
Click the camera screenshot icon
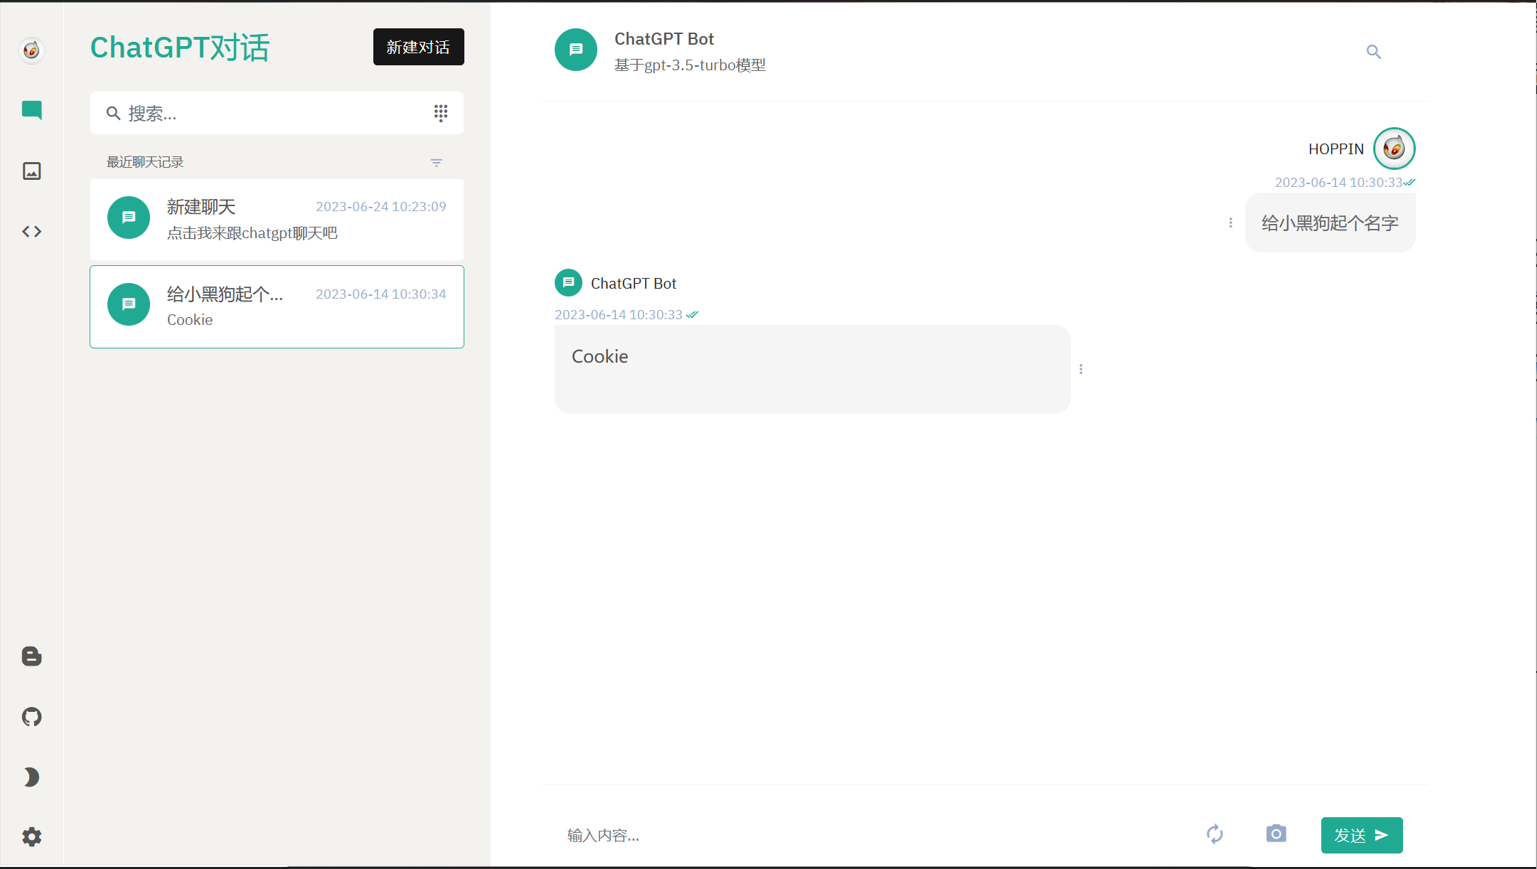click(x=1276, y=834)
